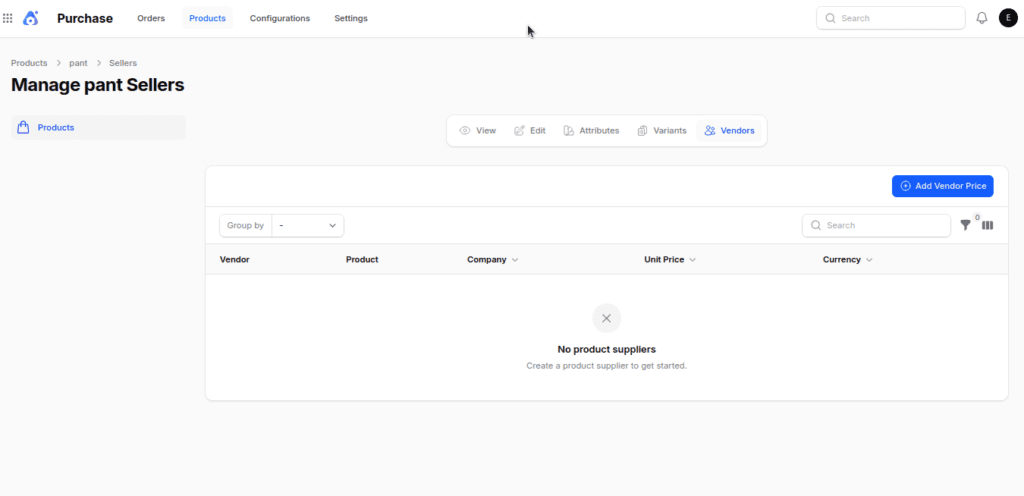Open the user avatar E menu
Viewport: 1024px width, 496px height.
click(1008, 18)
